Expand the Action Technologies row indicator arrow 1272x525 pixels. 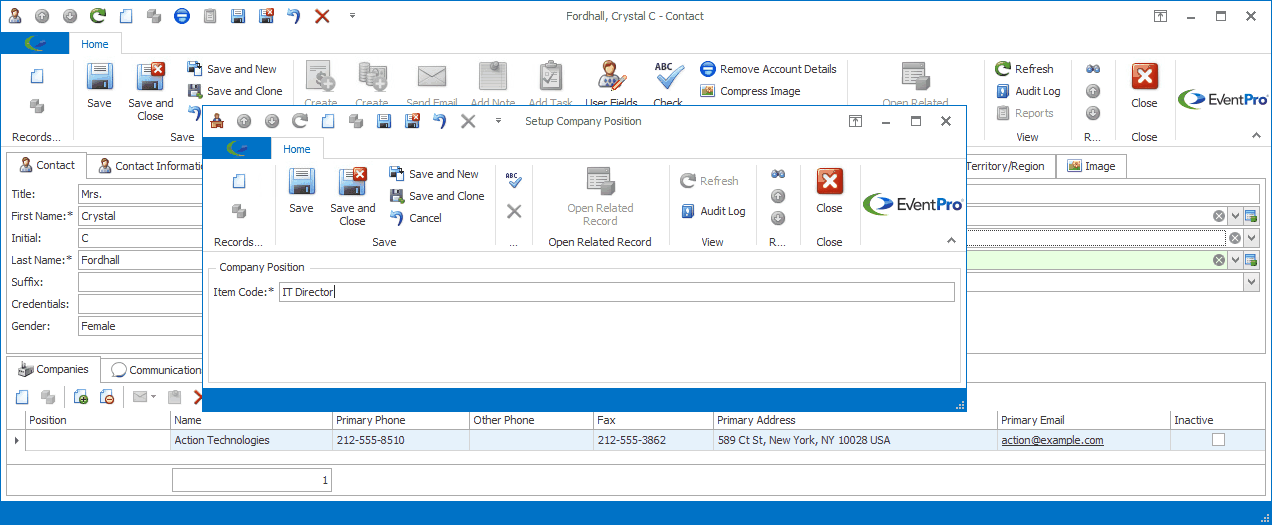[x=15, y=440]
